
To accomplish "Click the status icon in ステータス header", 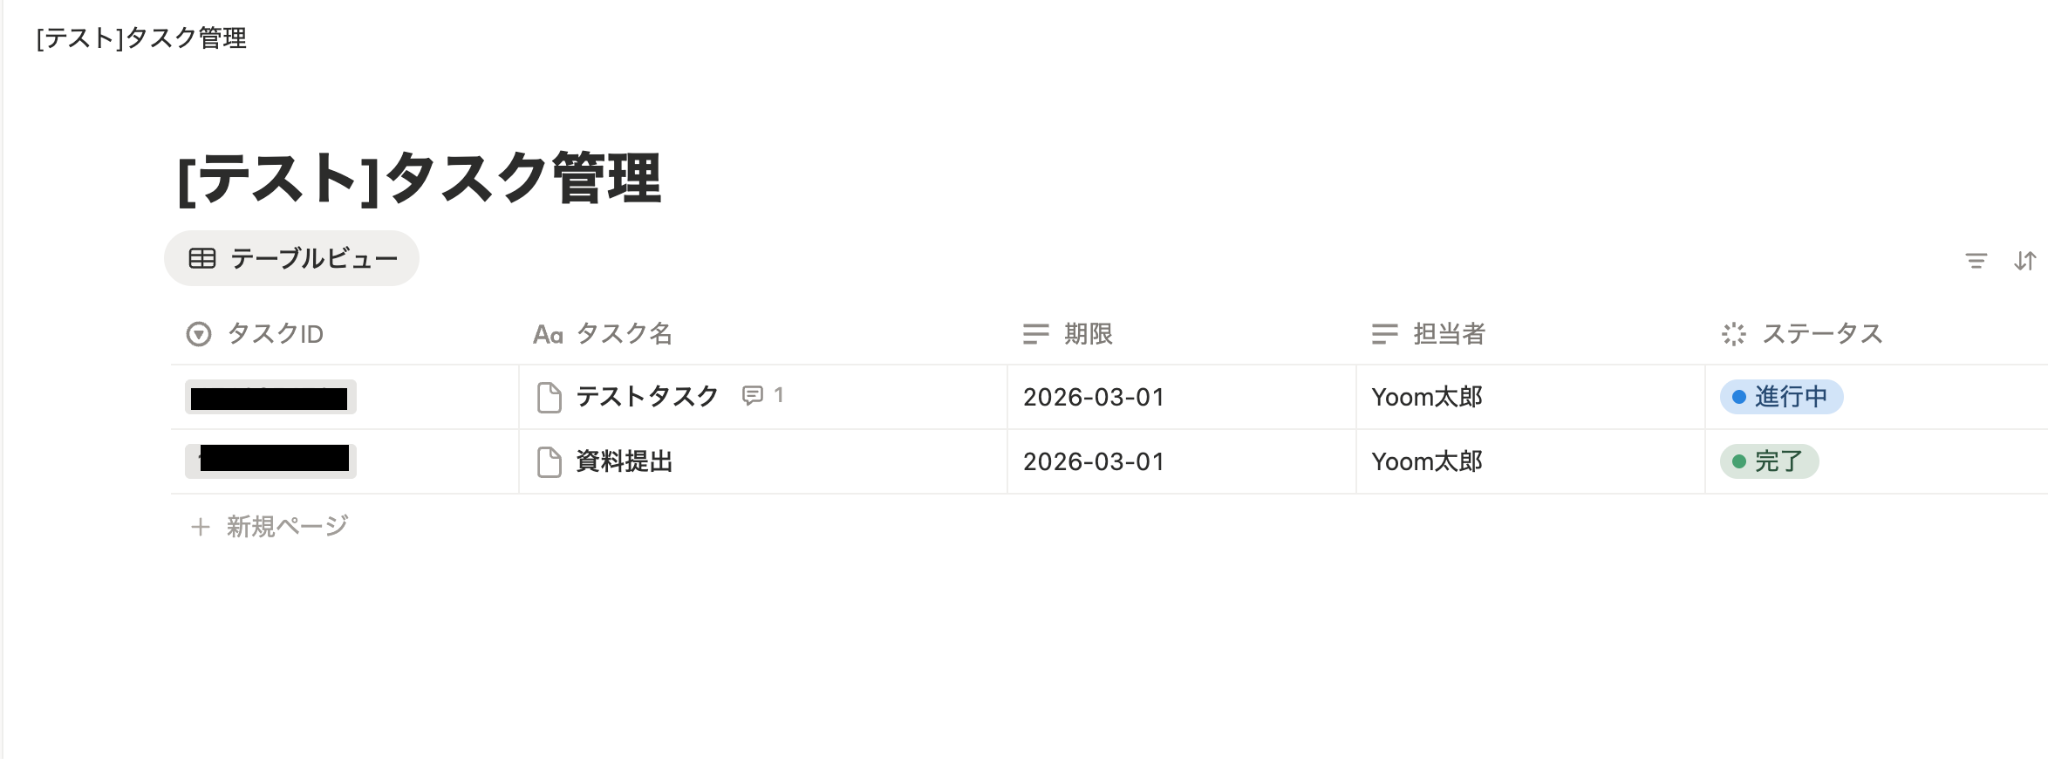I will click(1734, 334).
